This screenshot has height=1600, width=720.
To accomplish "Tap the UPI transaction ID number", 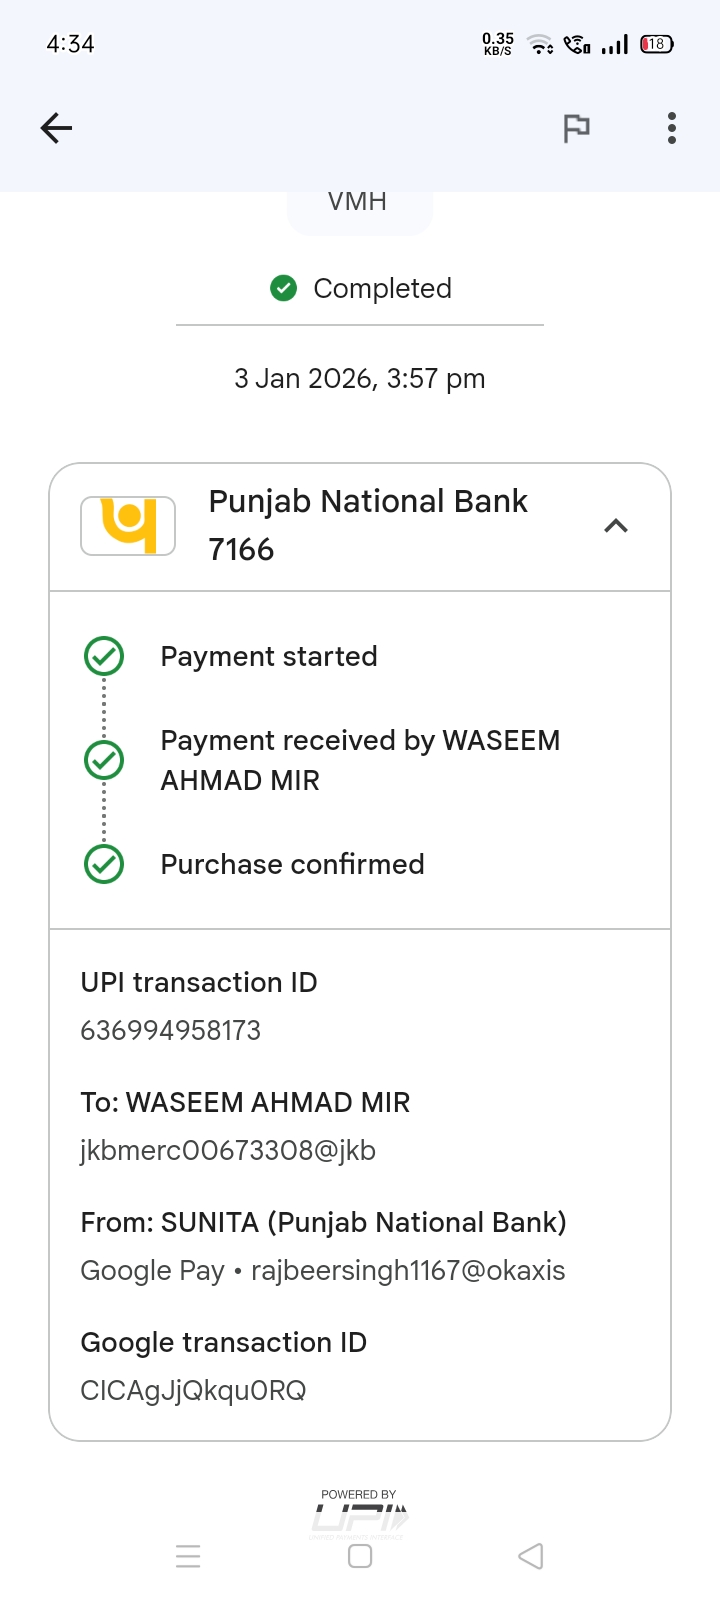I will 171,1031.
